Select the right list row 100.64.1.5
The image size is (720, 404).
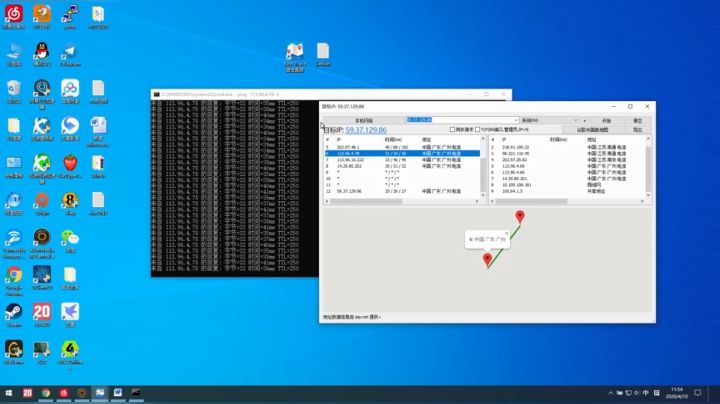click(567, 191)
